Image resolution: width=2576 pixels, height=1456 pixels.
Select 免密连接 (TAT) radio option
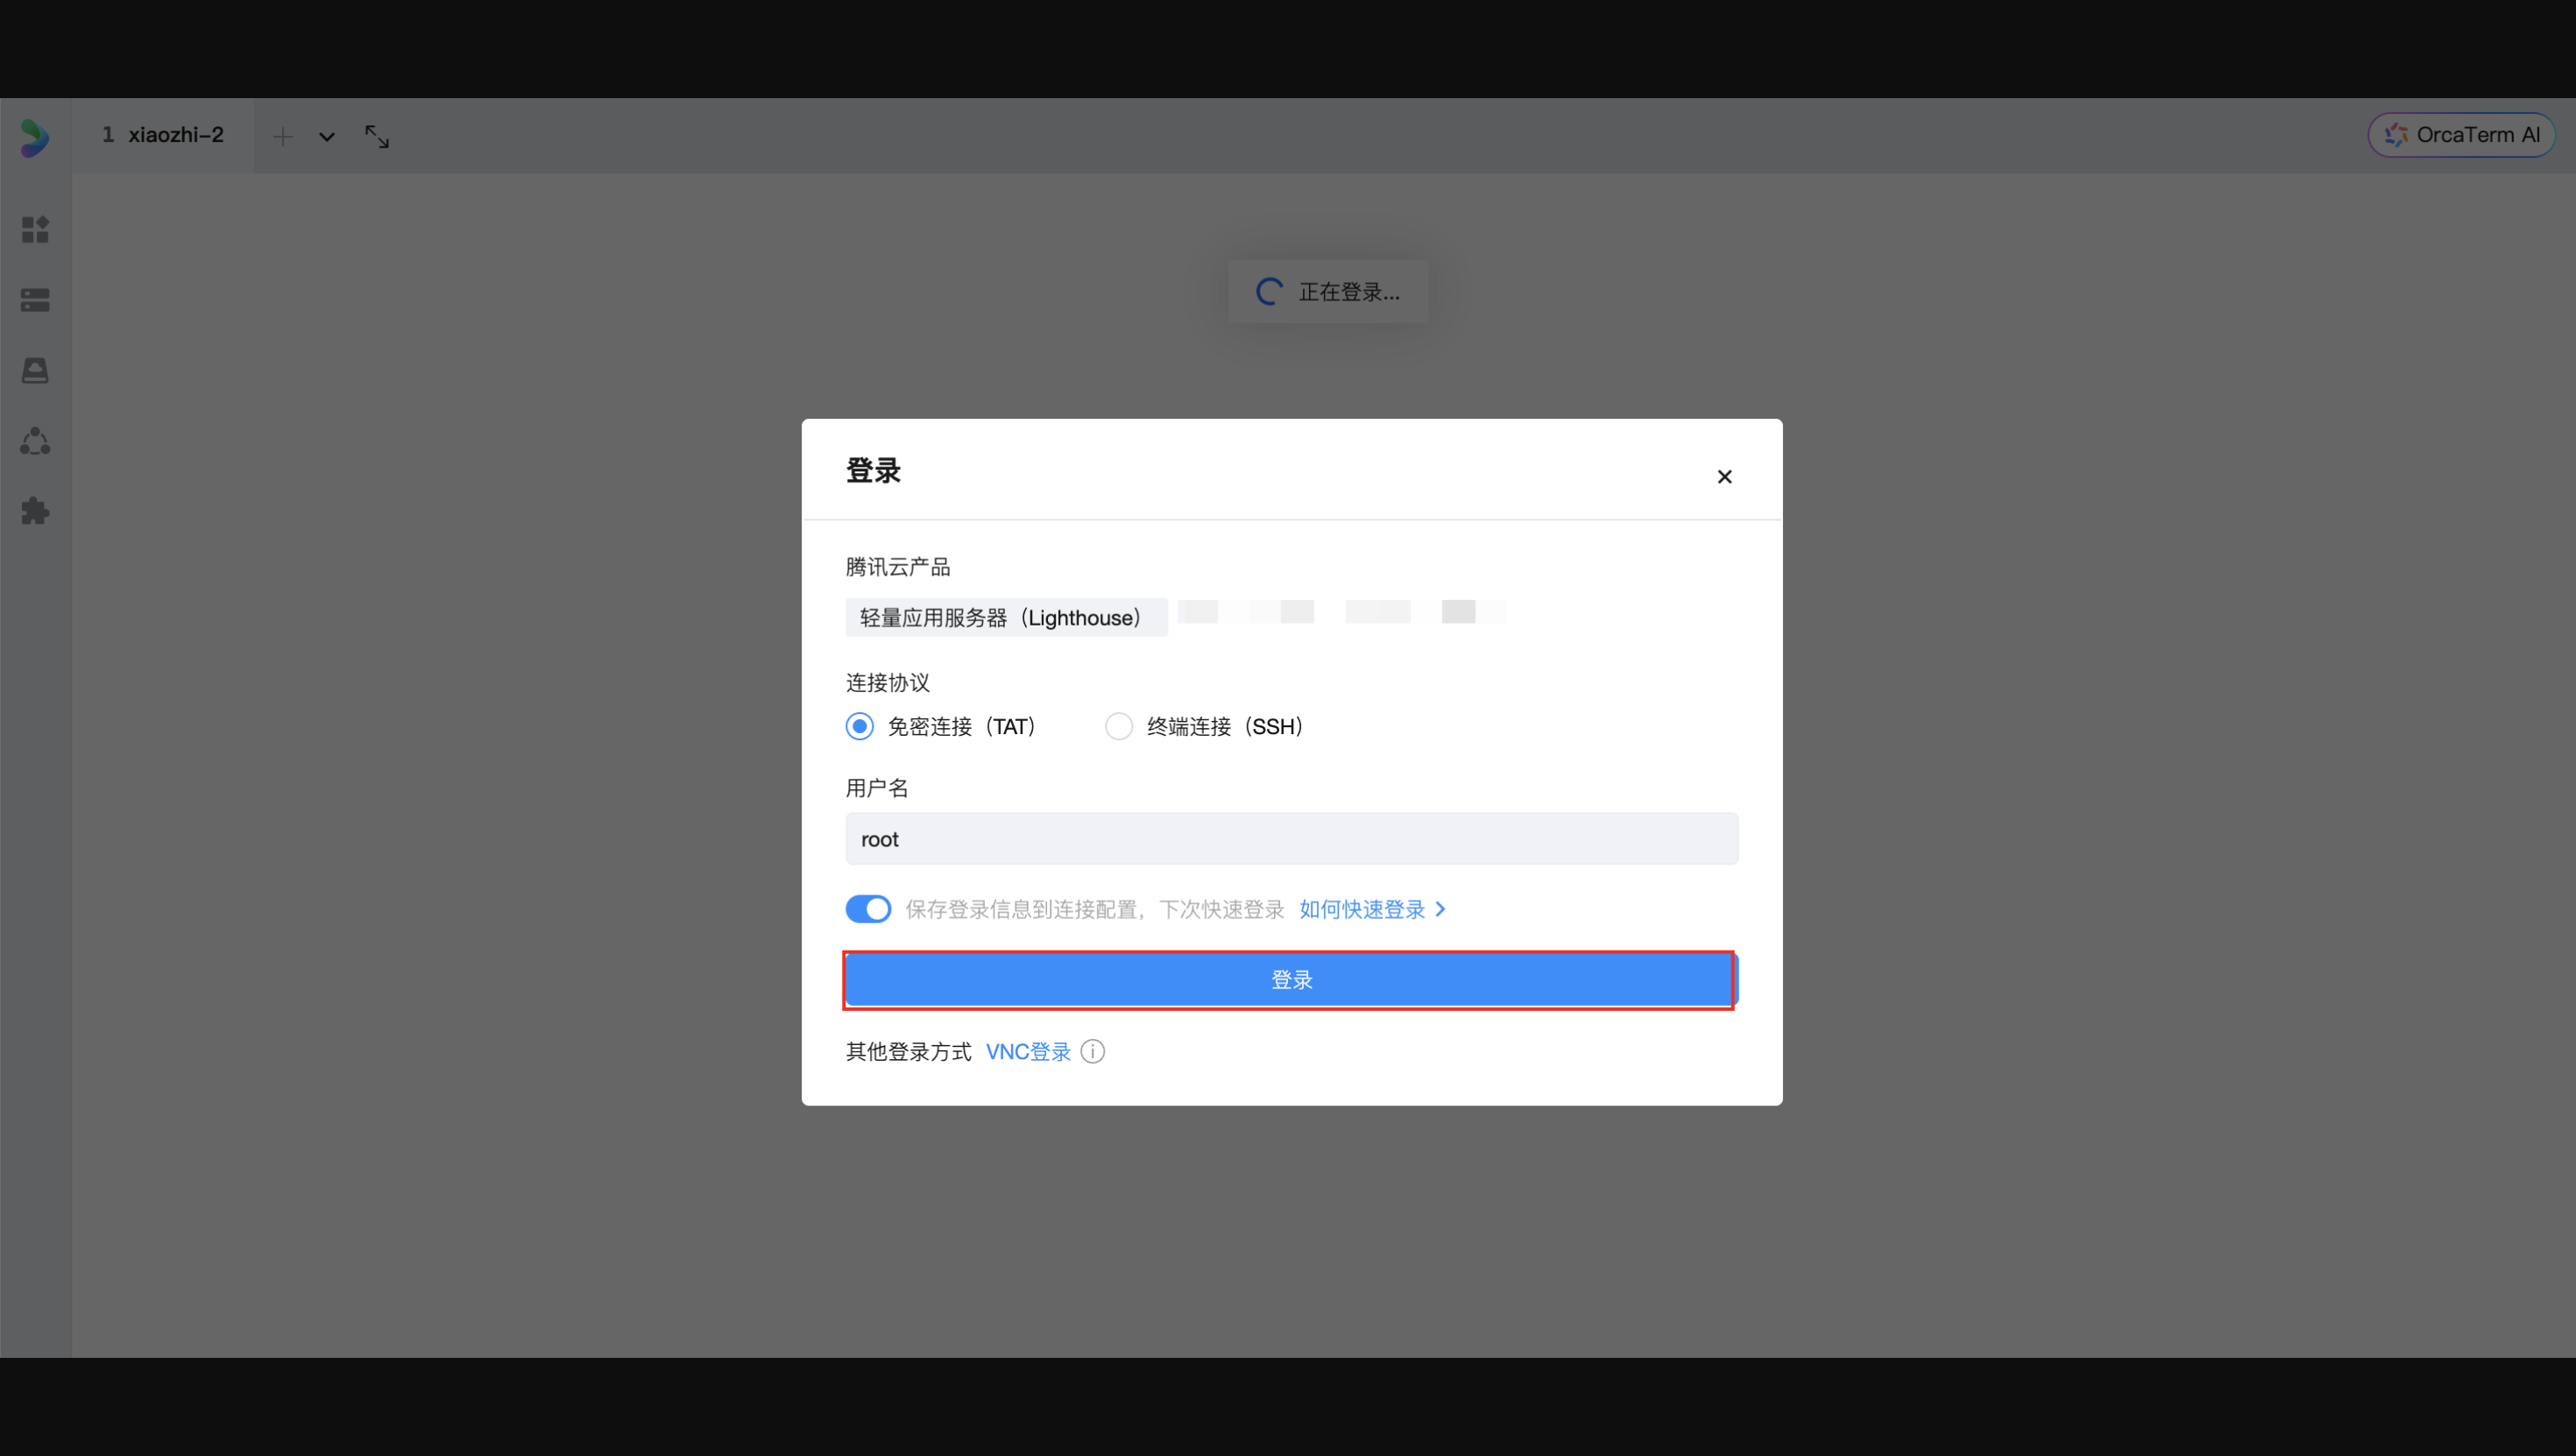pyautogui.click(x=859, y=726)
